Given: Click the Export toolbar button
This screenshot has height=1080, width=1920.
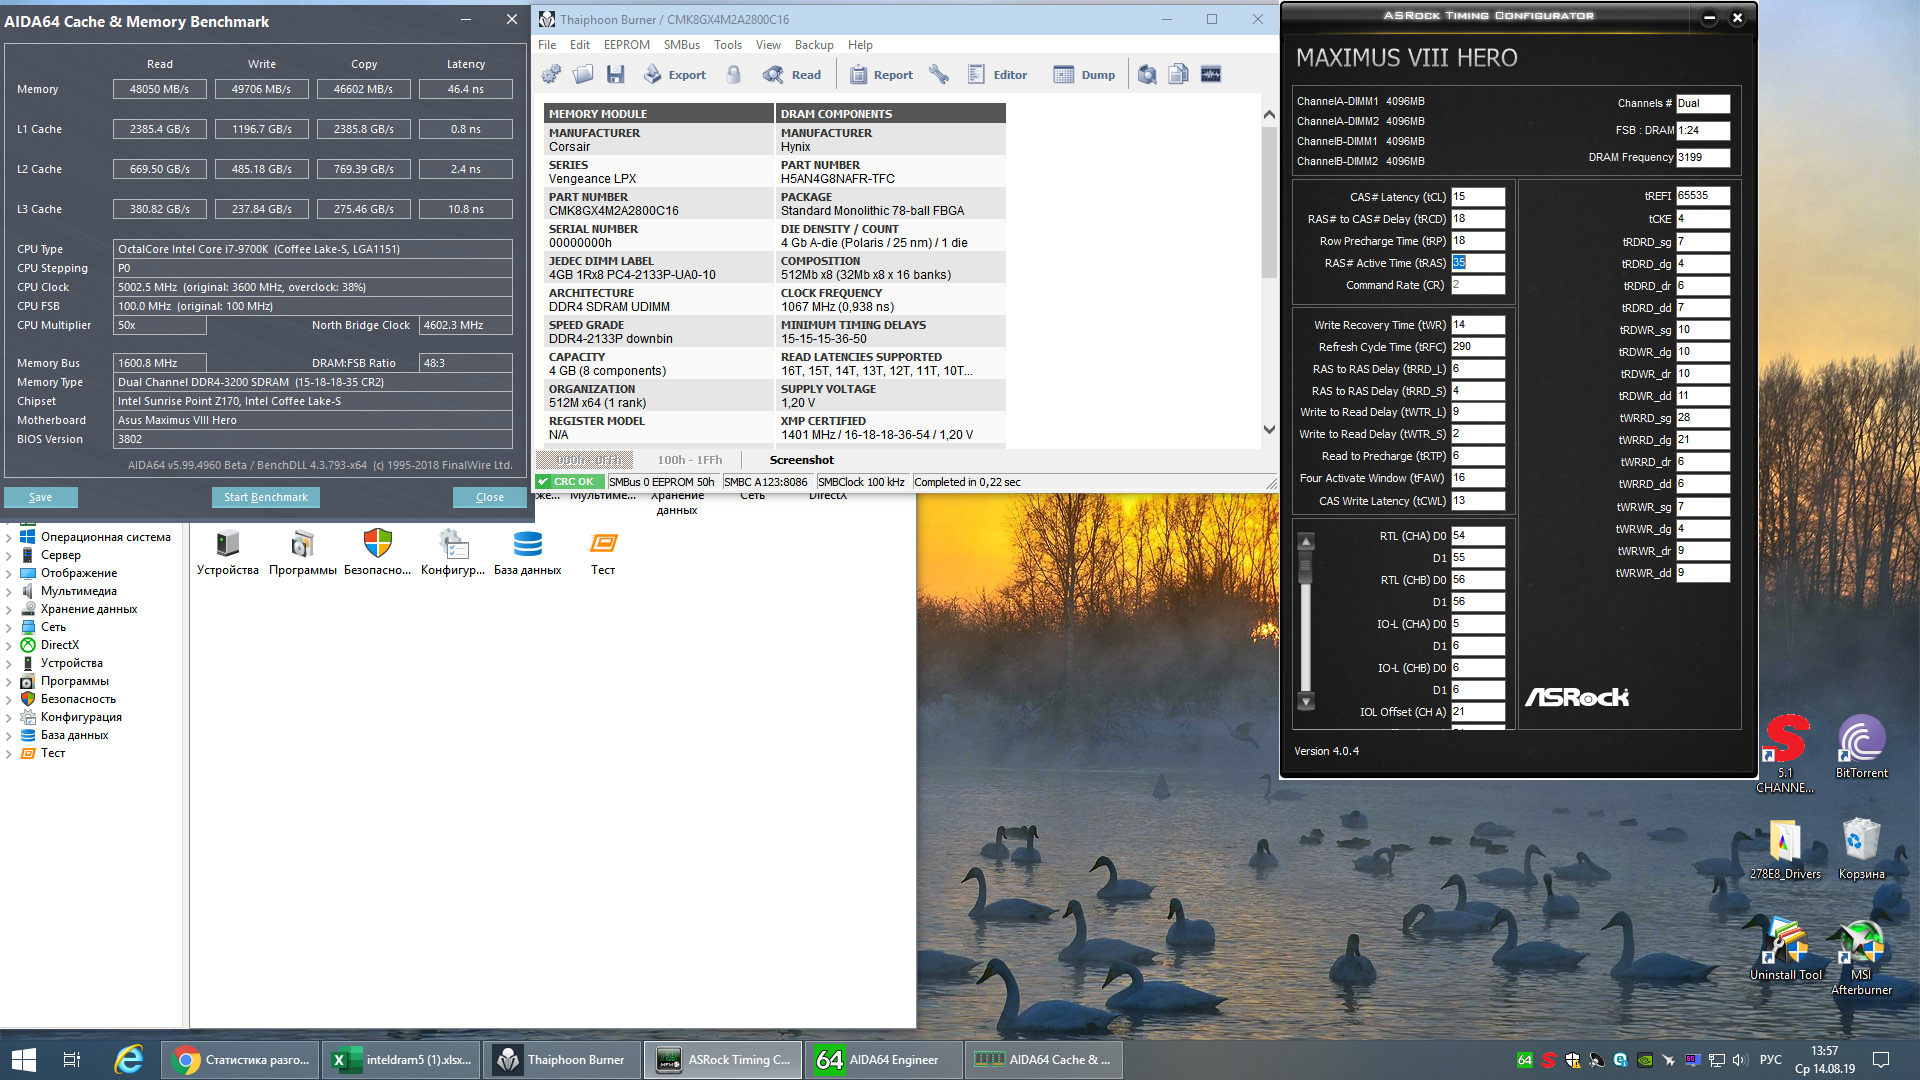Looking at the screenshot, I should point(675,74).
